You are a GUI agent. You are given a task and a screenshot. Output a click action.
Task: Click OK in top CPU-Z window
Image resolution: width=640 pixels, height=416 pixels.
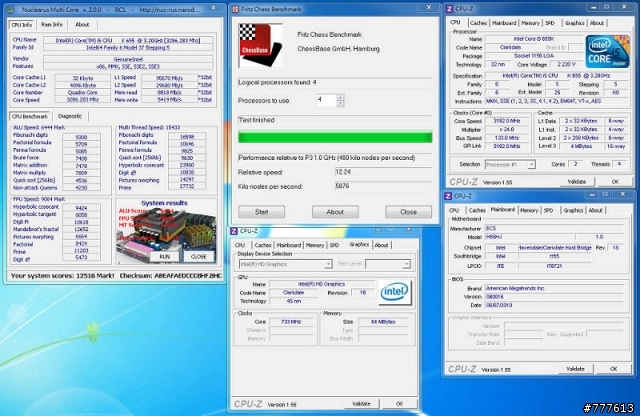pos(615,182)
